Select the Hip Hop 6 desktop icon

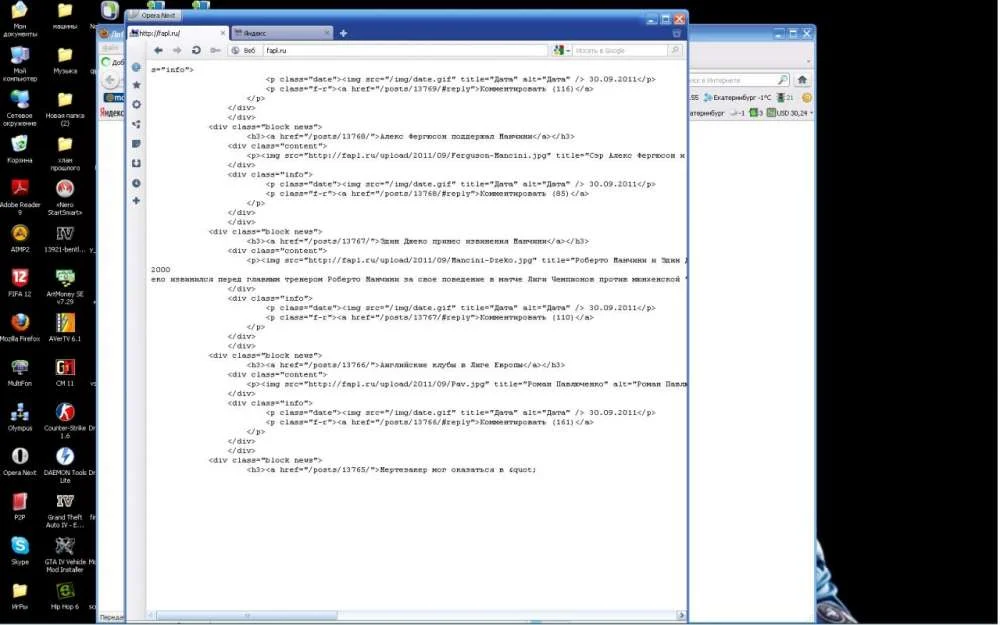pyautogui.click(x=65, y=596)
